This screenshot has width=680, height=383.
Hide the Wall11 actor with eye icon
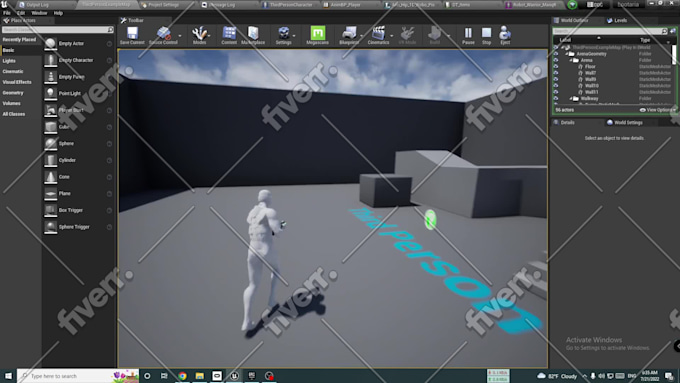pyautogui.click(x=556, y=92)
